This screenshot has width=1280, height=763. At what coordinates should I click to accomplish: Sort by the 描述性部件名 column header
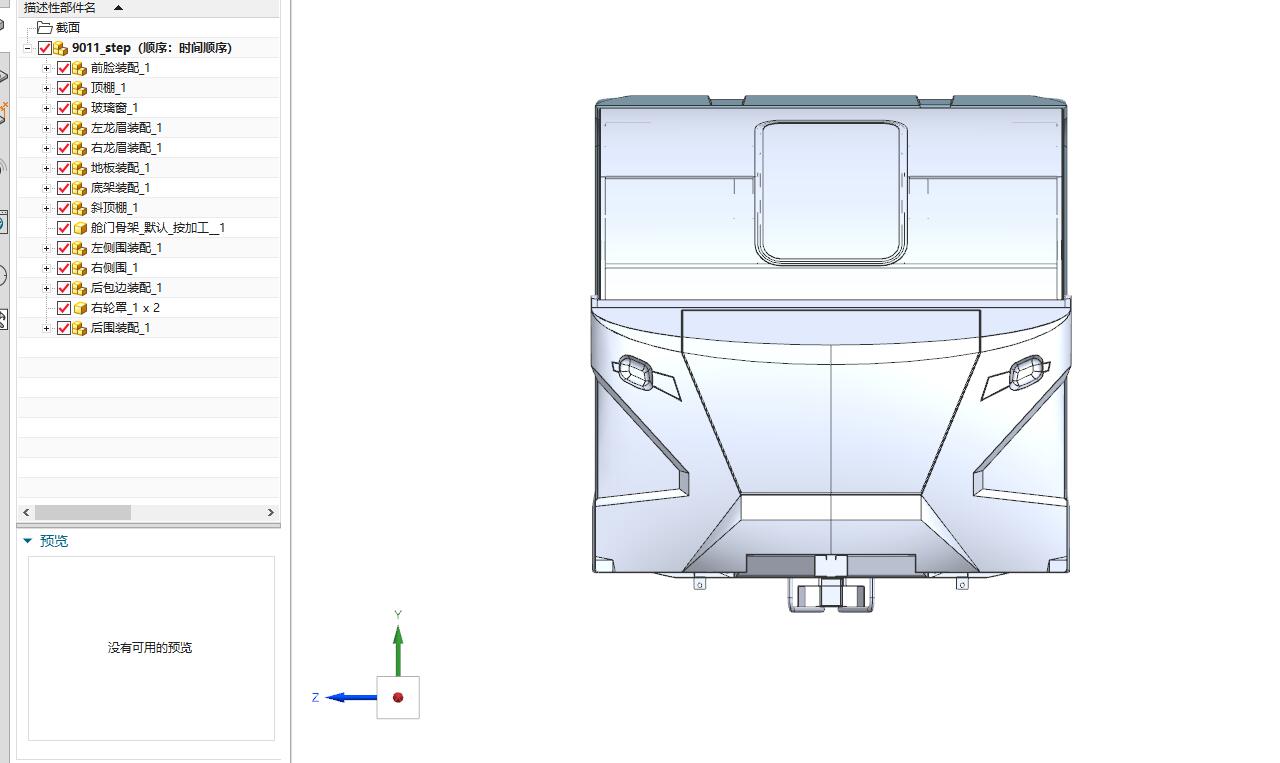[60, 7]
